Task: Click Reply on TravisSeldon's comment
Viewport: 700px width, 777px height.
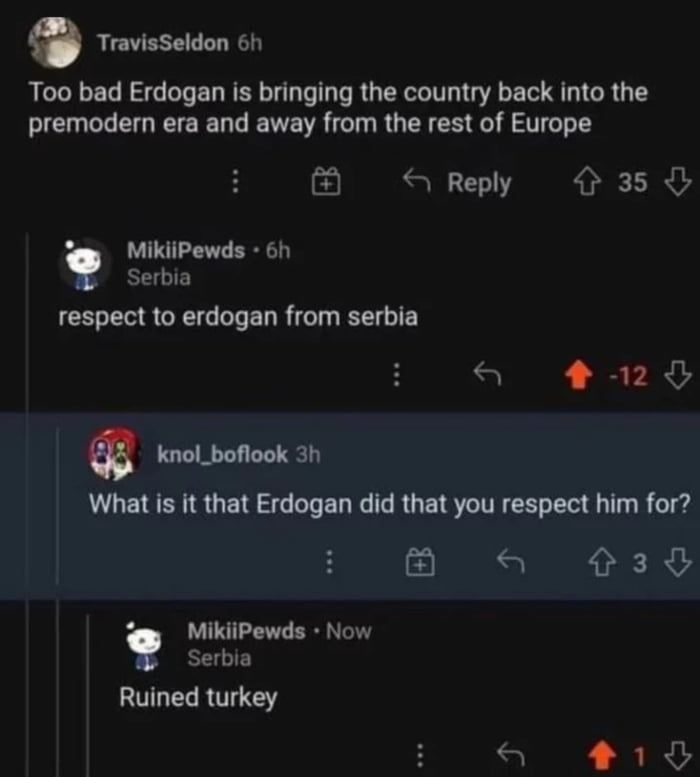Action: pyautogui.click(x=456, y=182)
